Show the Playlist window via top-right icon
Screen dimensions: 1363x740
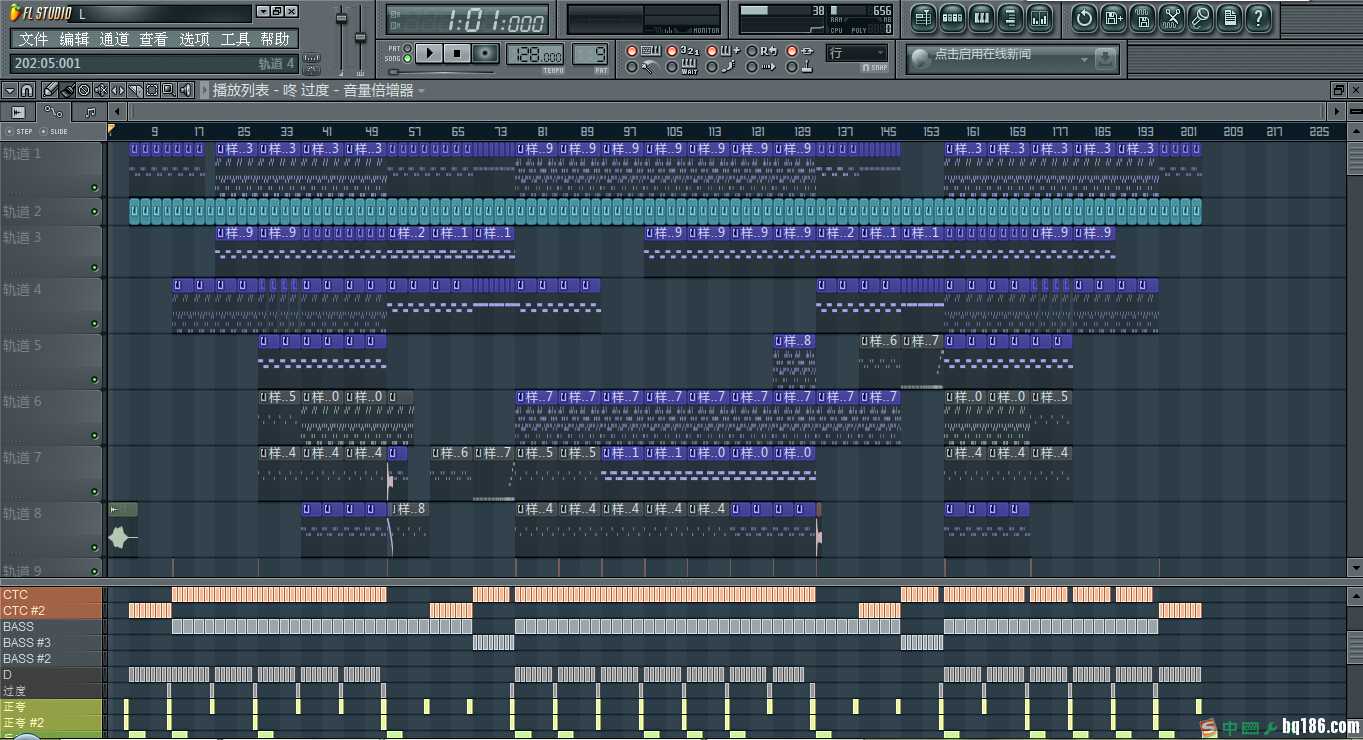pyautogui.click(x=923, y=18)
